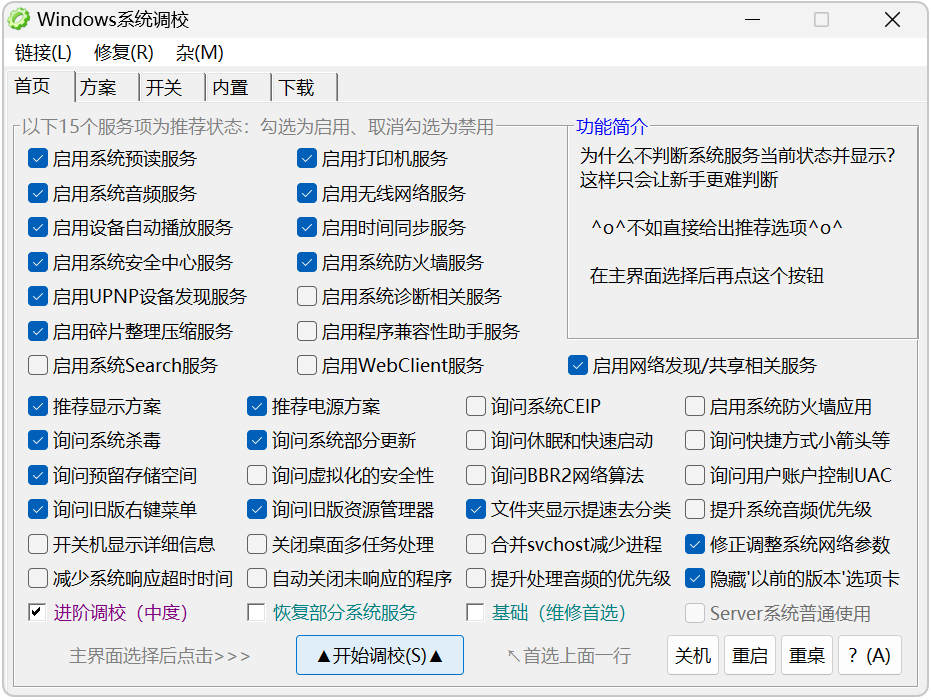Uncheck 启用网络发现/共享相关服务
Viewport: 931px width, 700px height.
[578, 365]
